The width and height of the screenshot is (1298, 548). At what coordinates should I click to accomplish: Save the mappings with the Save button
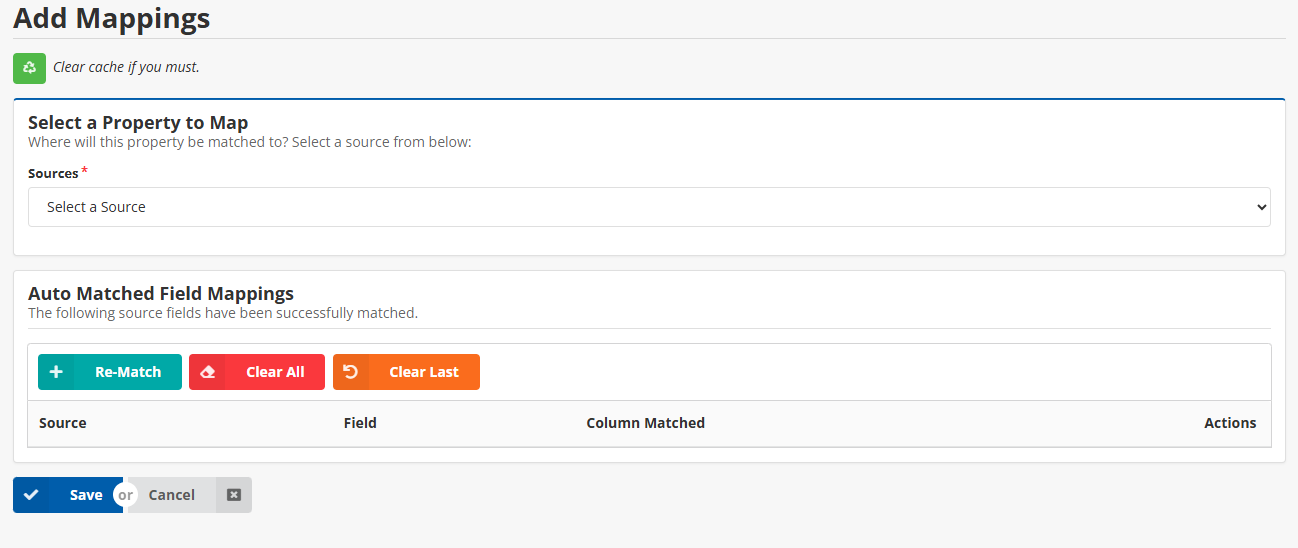[x=85, y=495]
